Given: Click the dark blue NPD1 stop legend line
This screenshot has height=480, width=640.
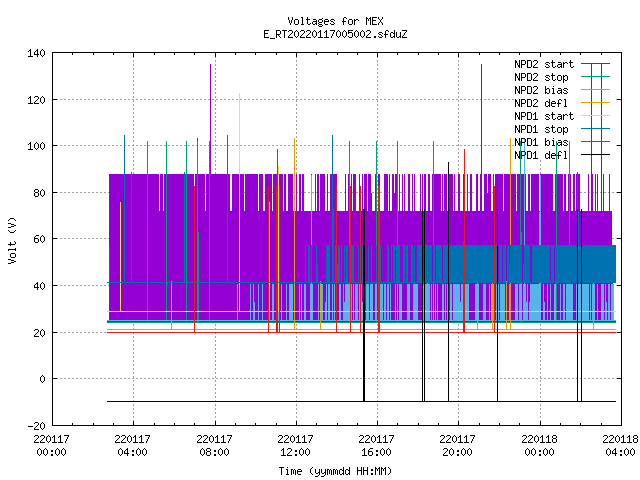Looking at the screenshot, I should 596,129.
